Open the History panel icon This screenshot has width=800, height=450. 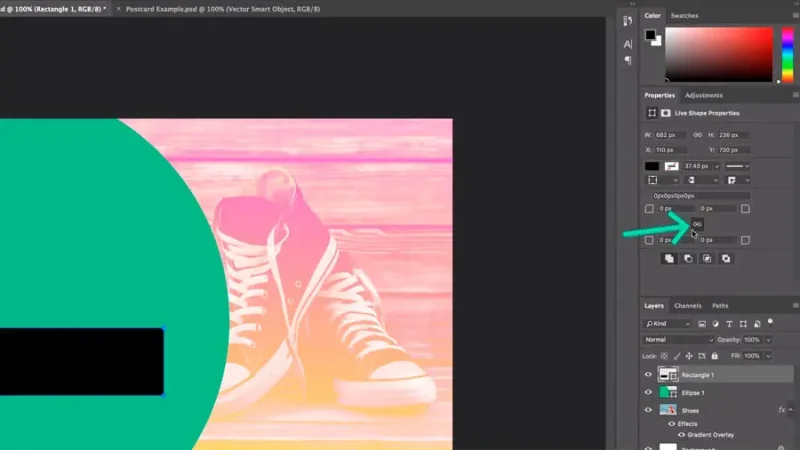tap(628, 21)
